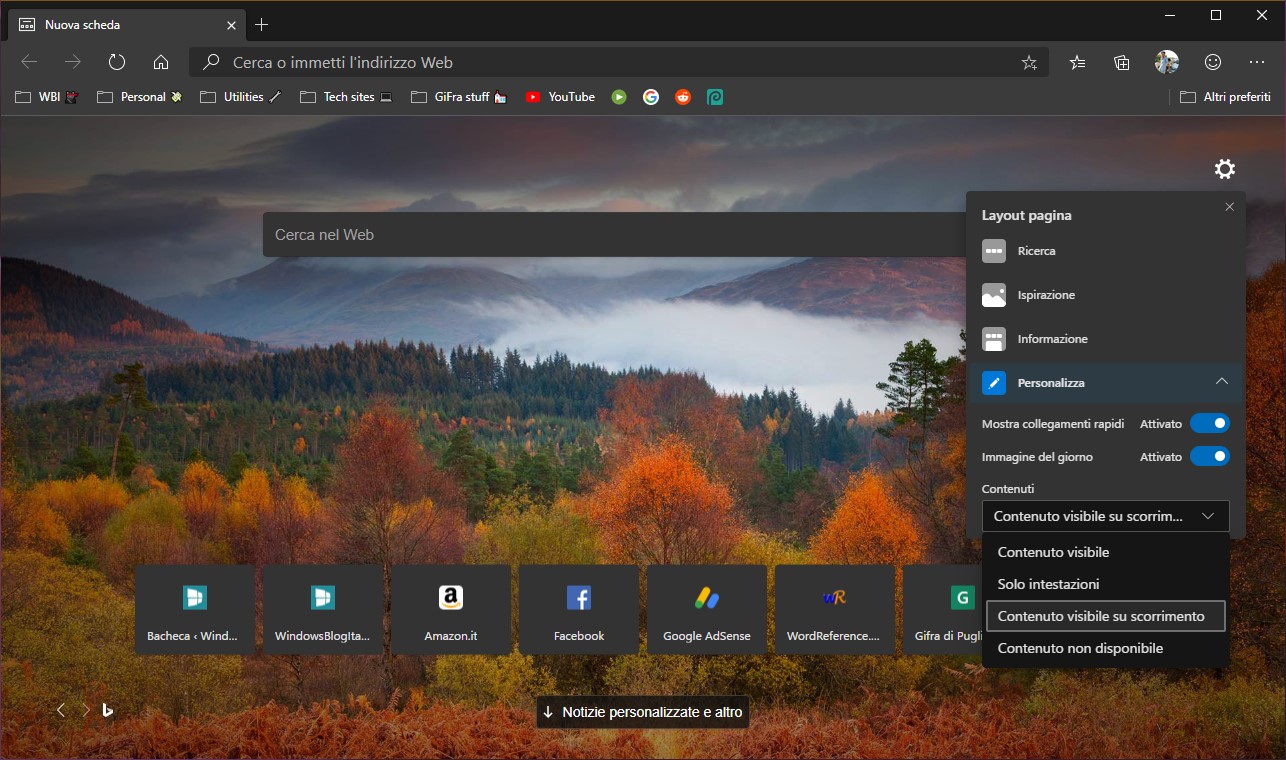This screenshot has width=1286, height=760.
Task: Open the Gifra di Puglia quick link tile
Action: (x=941, y=610)
